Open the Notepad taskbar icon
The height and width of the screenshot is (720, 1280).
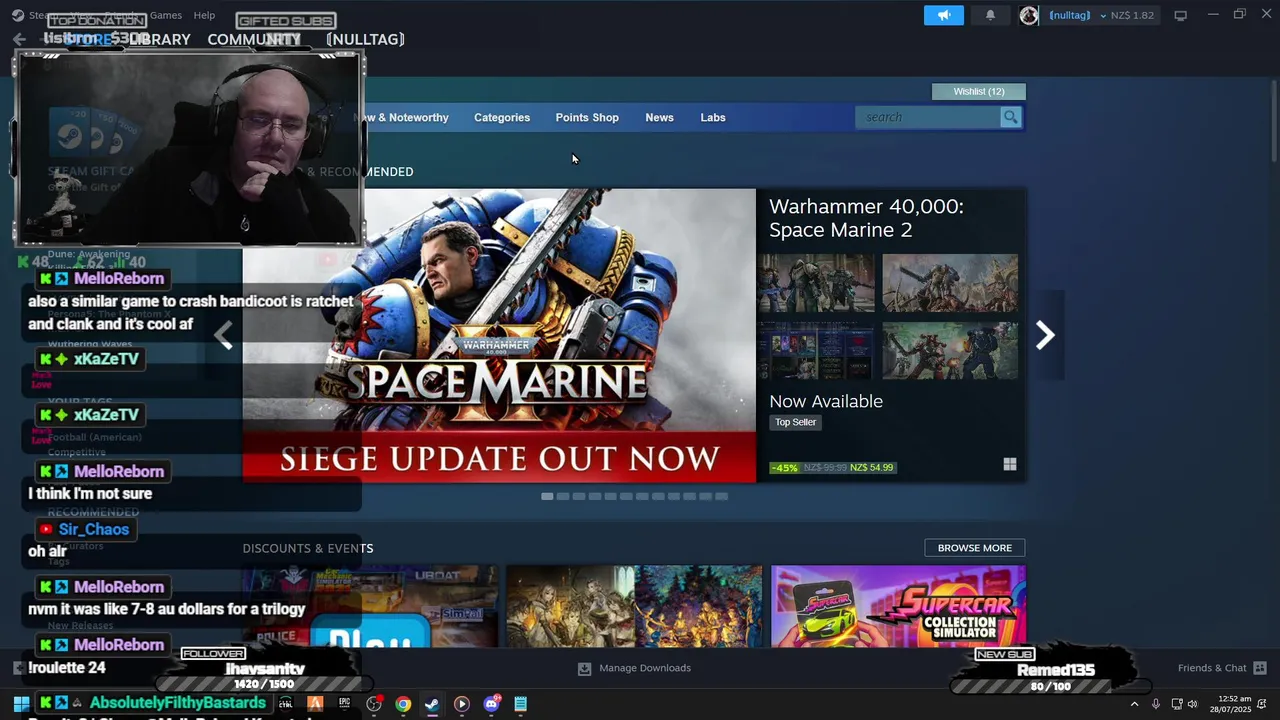(520, 704)
